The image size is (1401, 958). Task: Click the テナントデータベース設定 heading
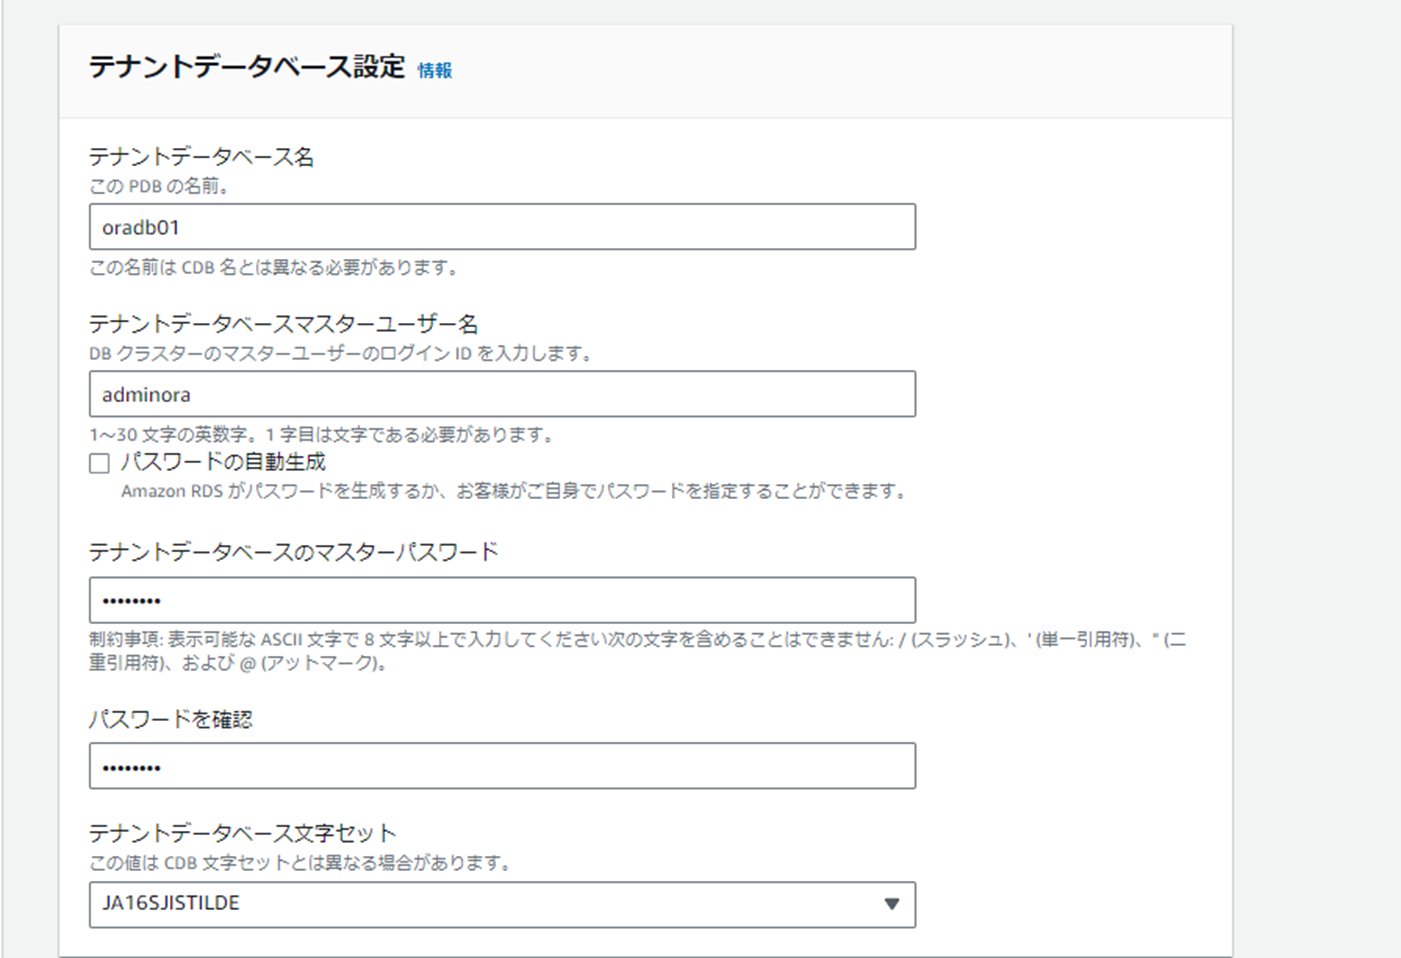click(x=247, y=67)
